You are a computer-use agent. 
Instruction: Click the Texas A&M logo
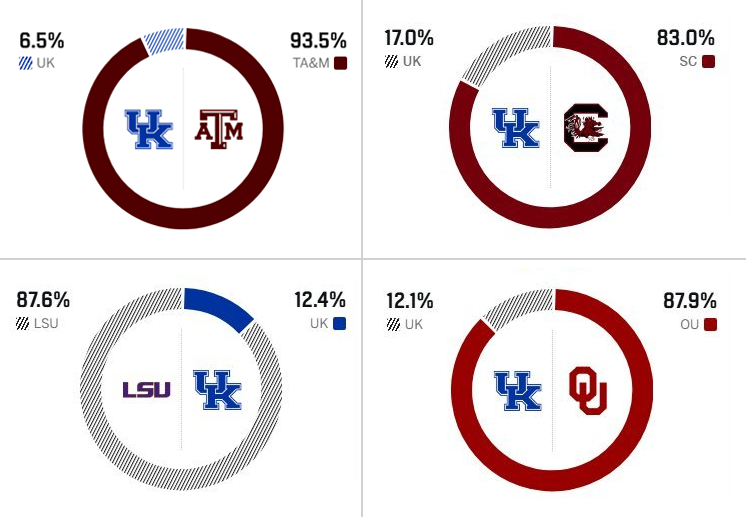[x=219, y=129]
